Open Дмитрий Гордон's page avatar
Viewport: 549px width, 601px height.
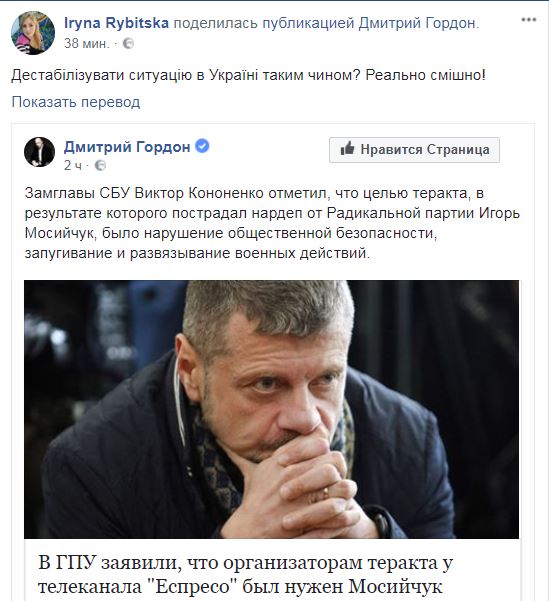point(39,152)
